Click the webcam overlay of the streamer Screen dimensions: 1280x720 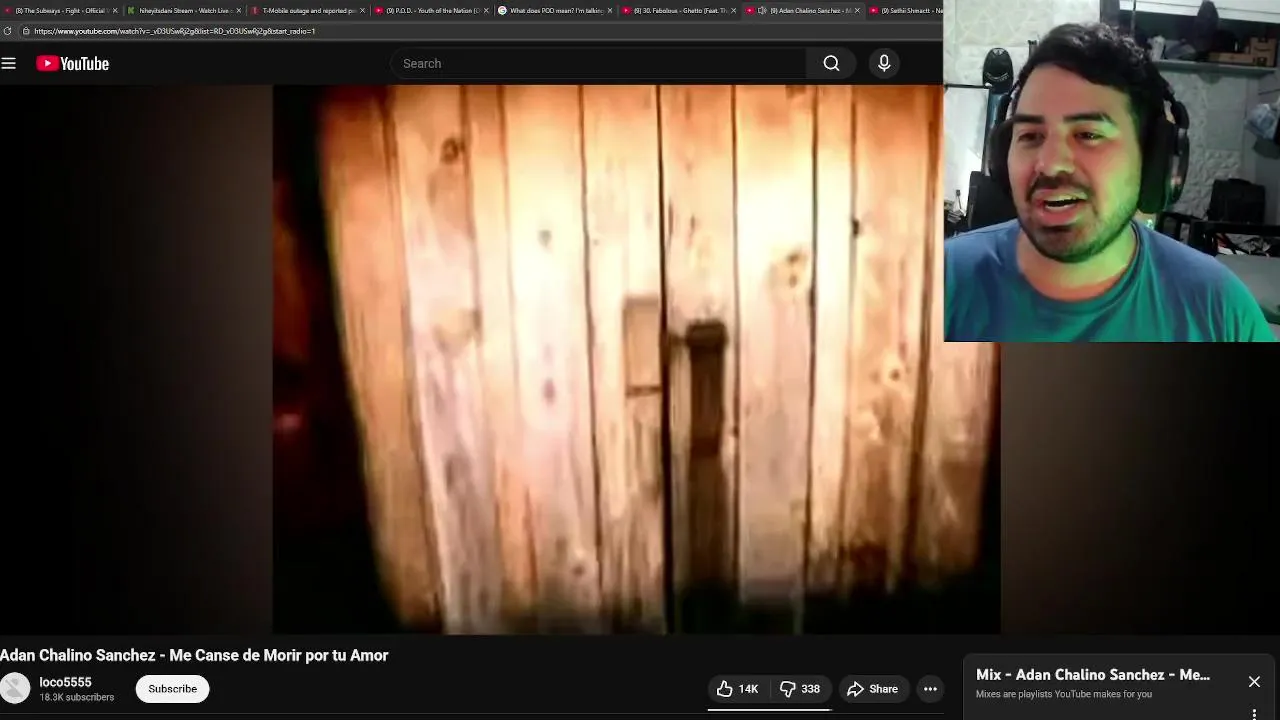tap(1111, 171)
